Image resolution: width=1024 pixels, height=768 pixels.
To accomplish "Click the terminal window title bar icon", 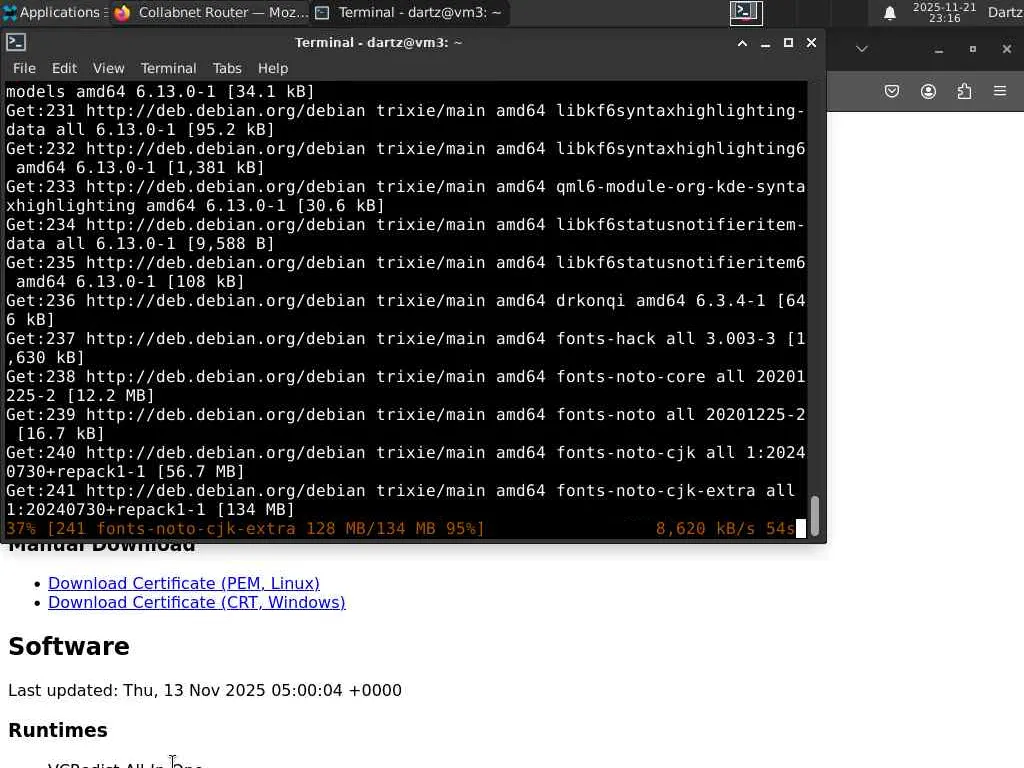I will (16, 42).
